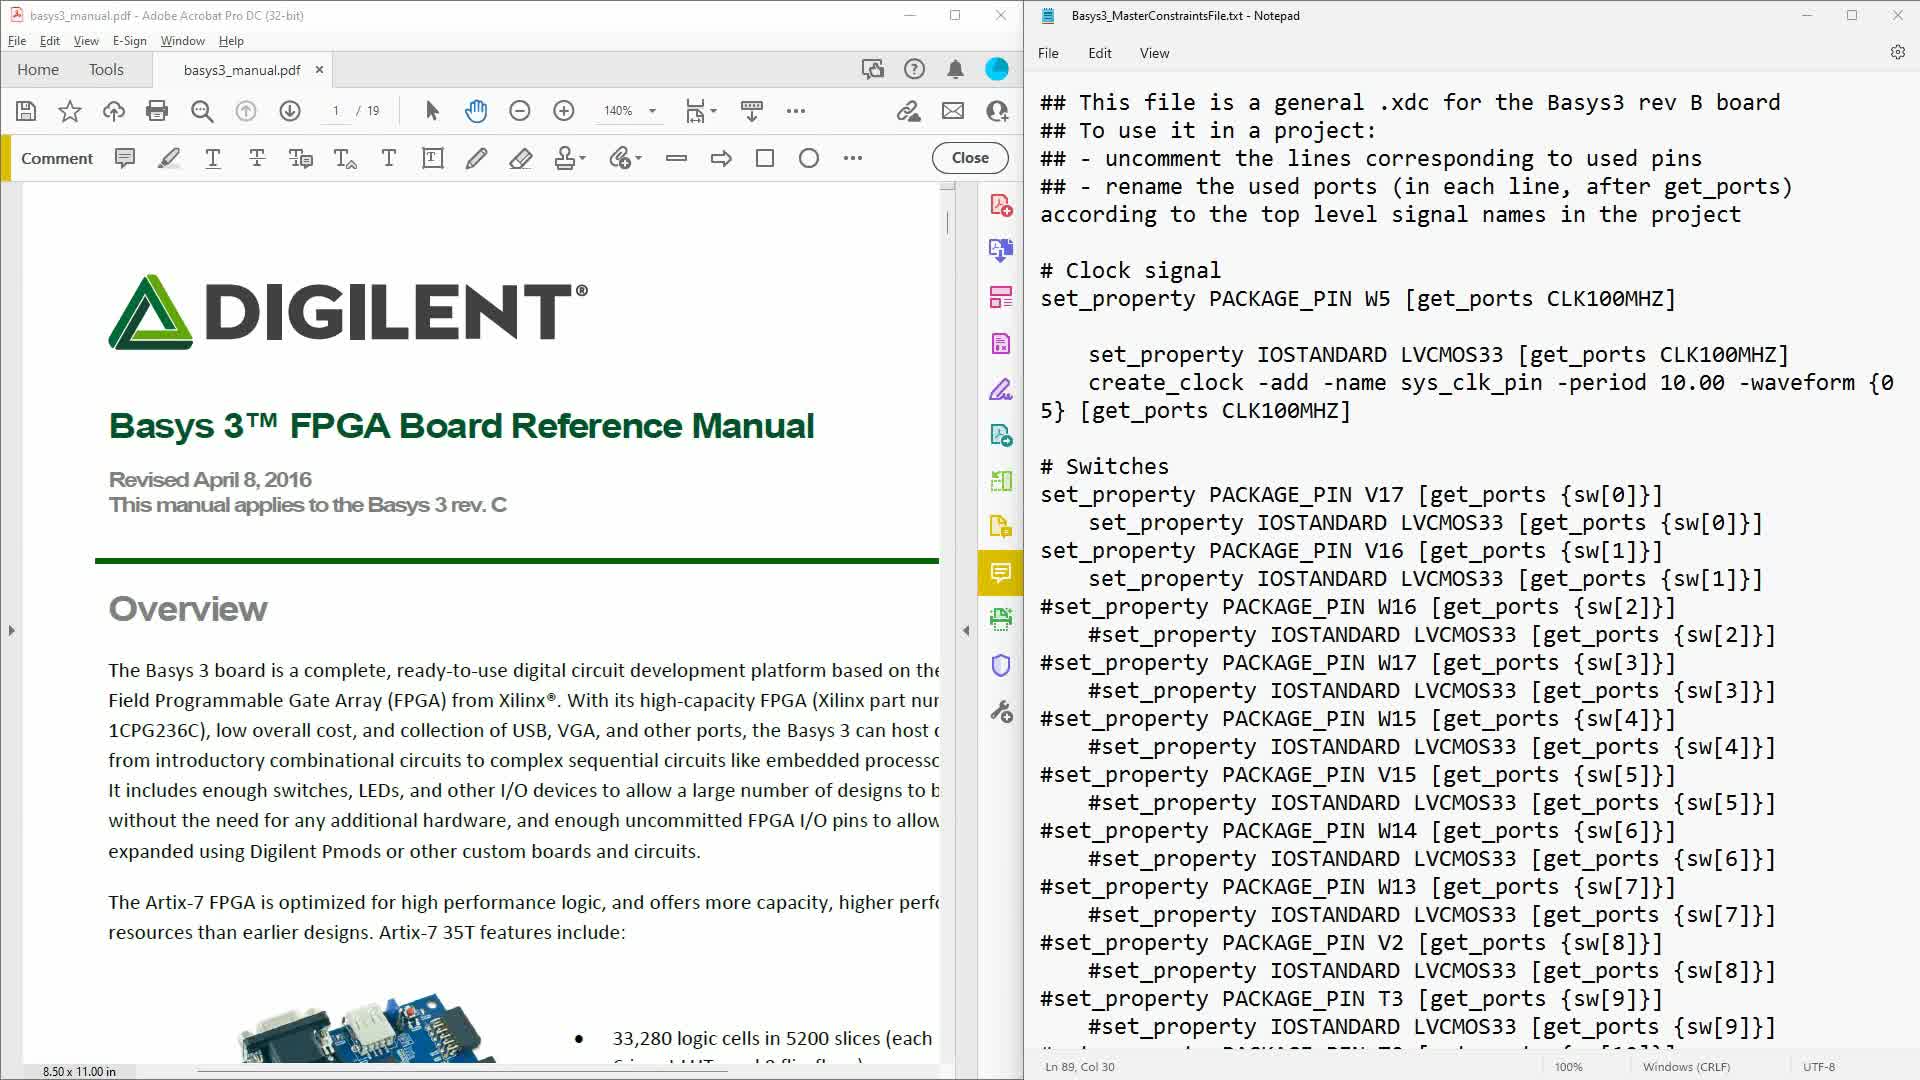This screenshot has width=1920, height=1080.
Task: Close the Comment toolbar
Action: (970, 158)
